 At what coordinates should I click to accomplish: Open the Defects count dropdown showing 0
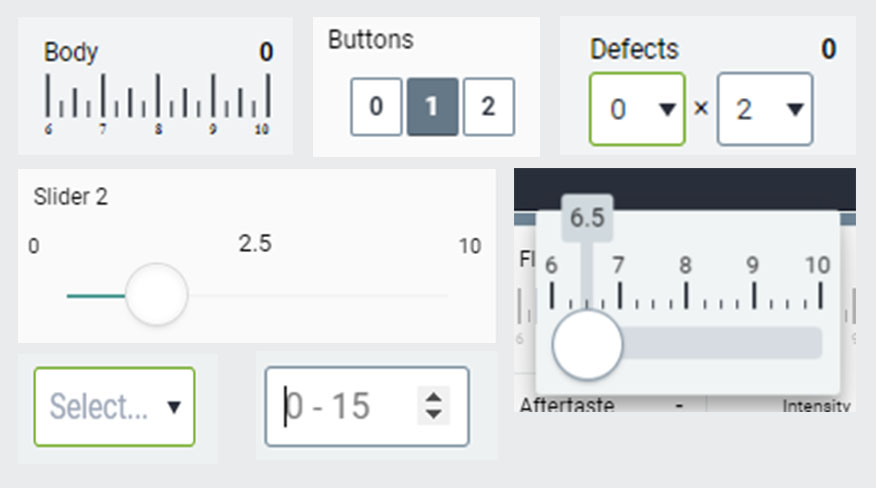tap(637, 109)
